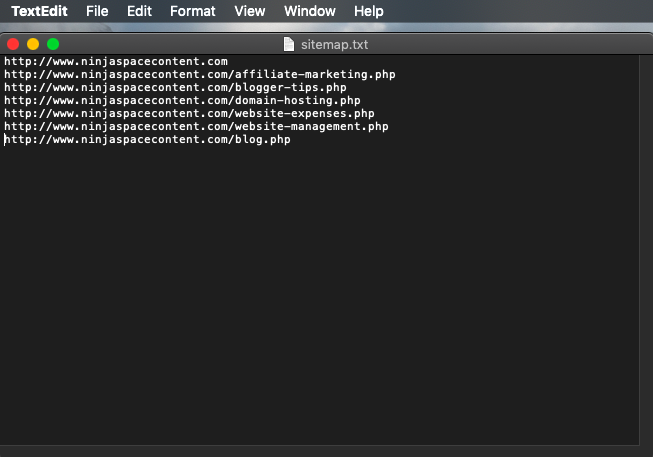Open the Edit menu
653x457 pixels.
[139, 11]
